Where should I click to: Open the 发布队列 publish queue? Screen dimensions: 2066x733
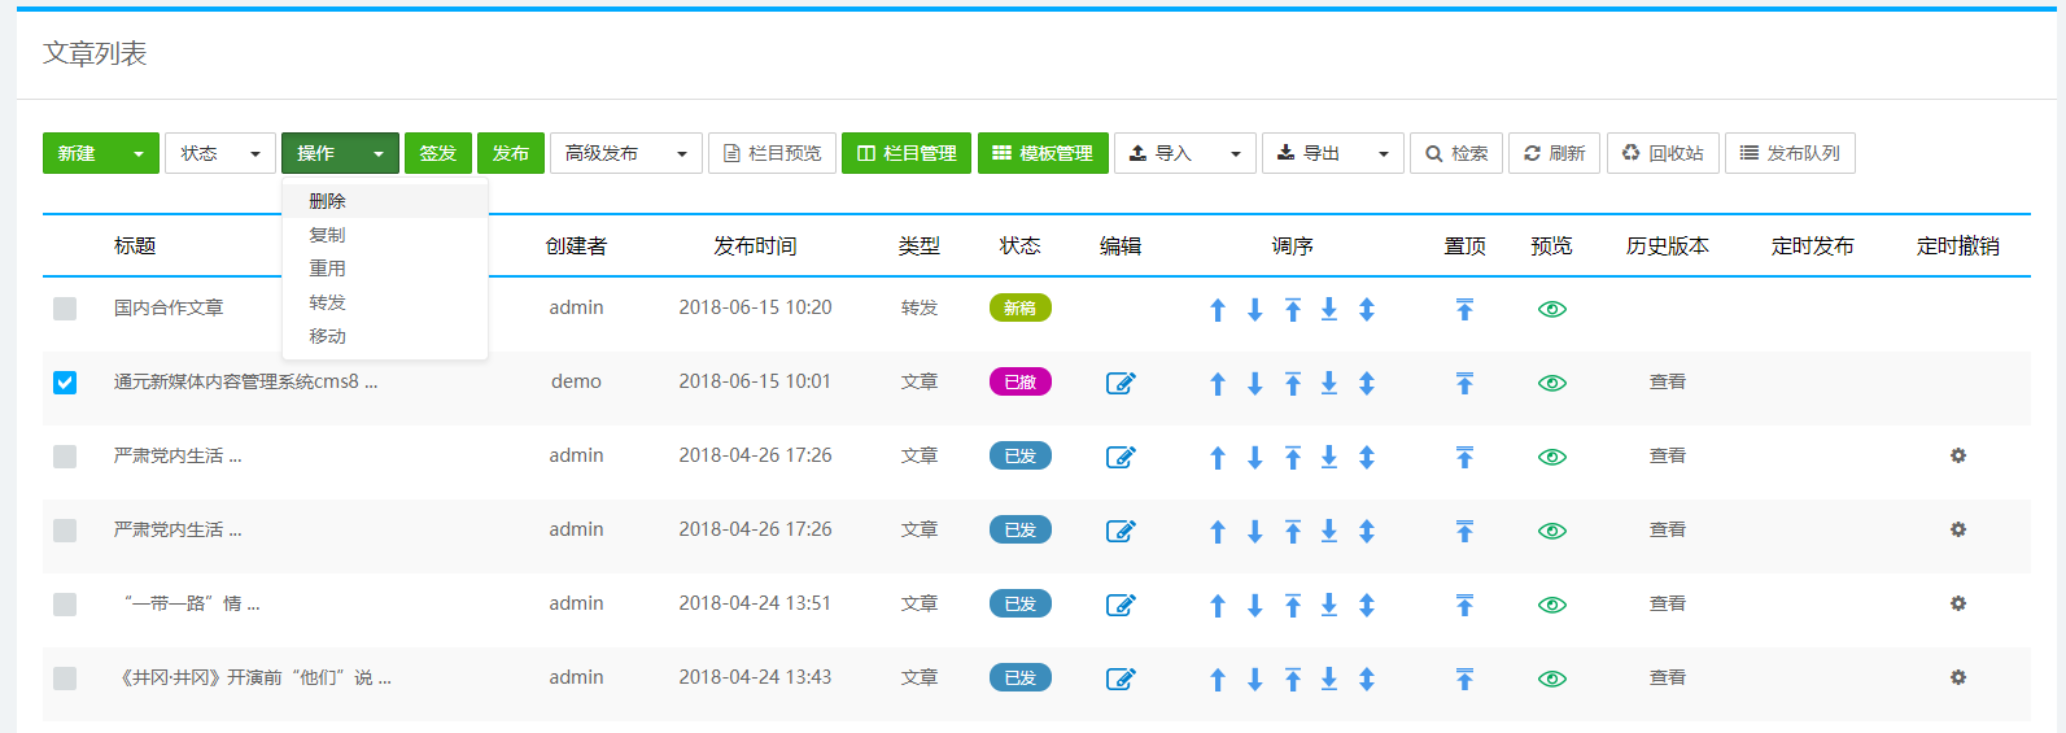click(x=1789, y=153)
